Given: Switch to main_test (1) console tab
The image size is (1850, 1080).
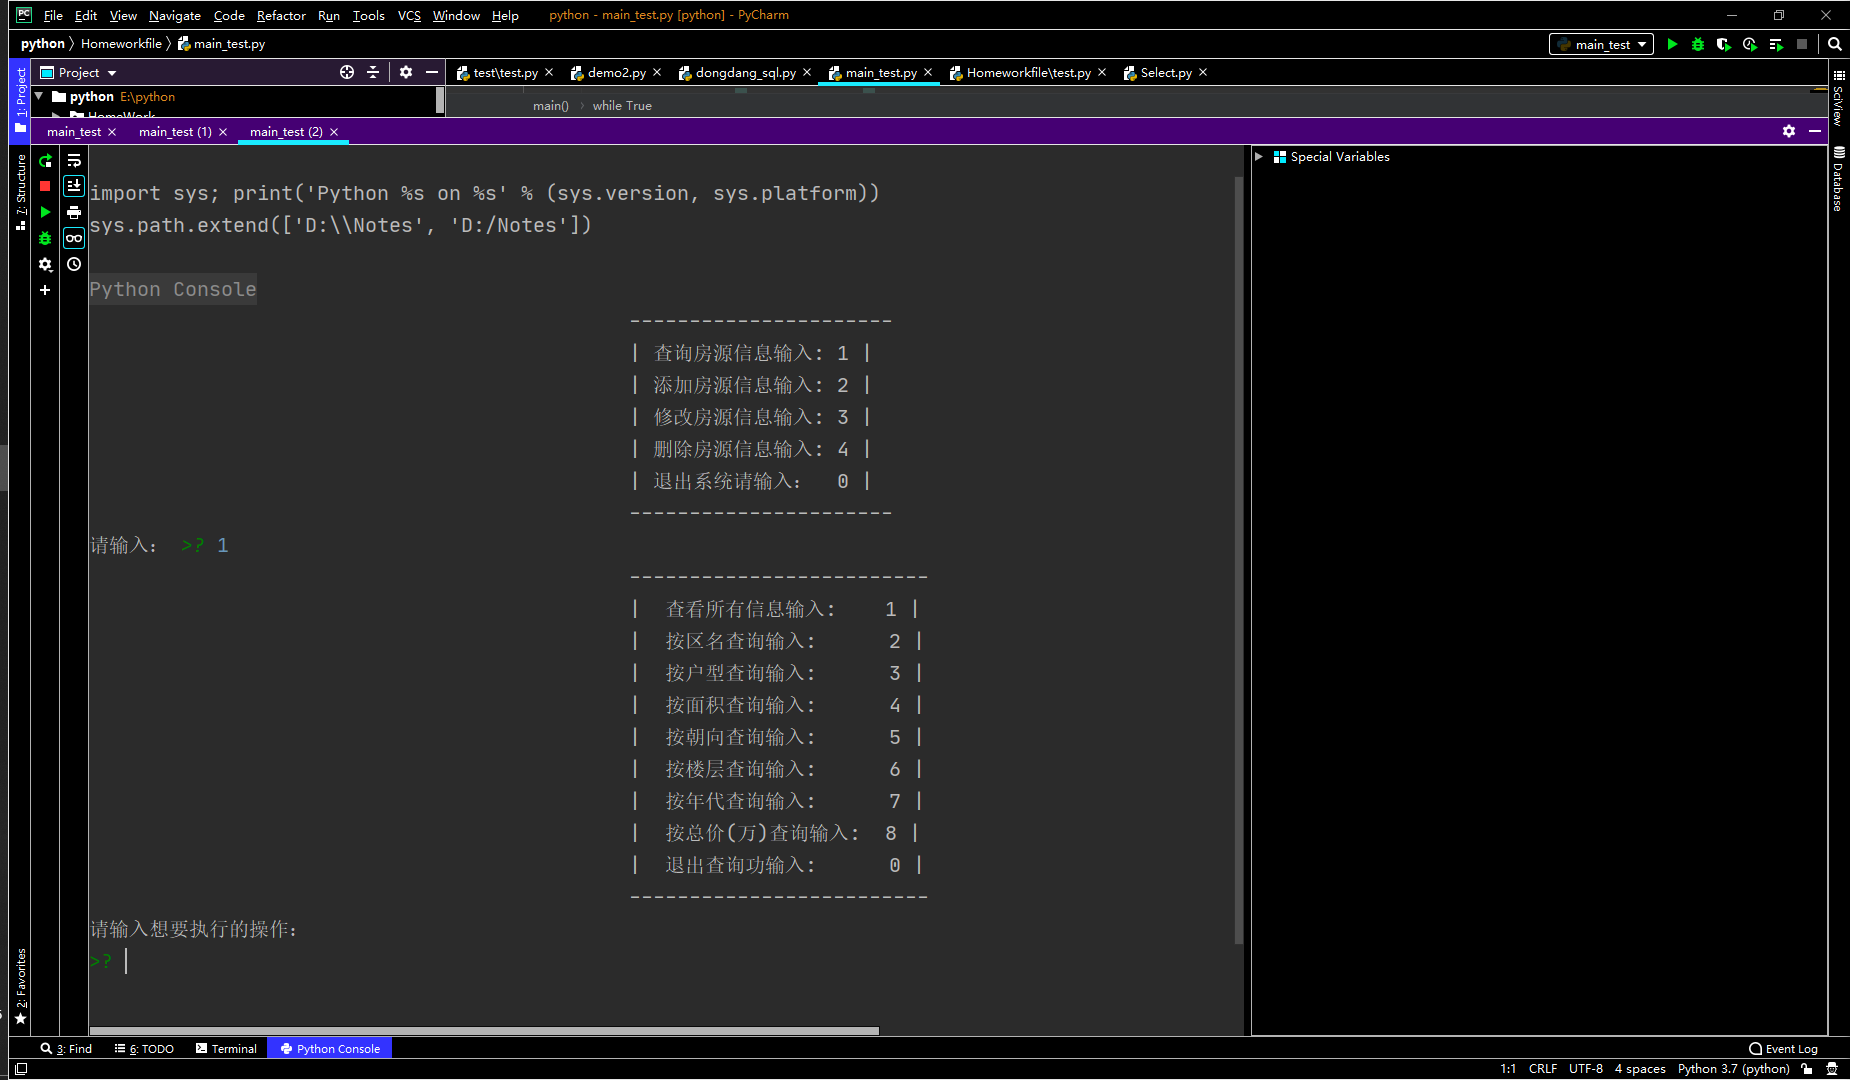Looking at the screenshot, I should coord(175,131).
